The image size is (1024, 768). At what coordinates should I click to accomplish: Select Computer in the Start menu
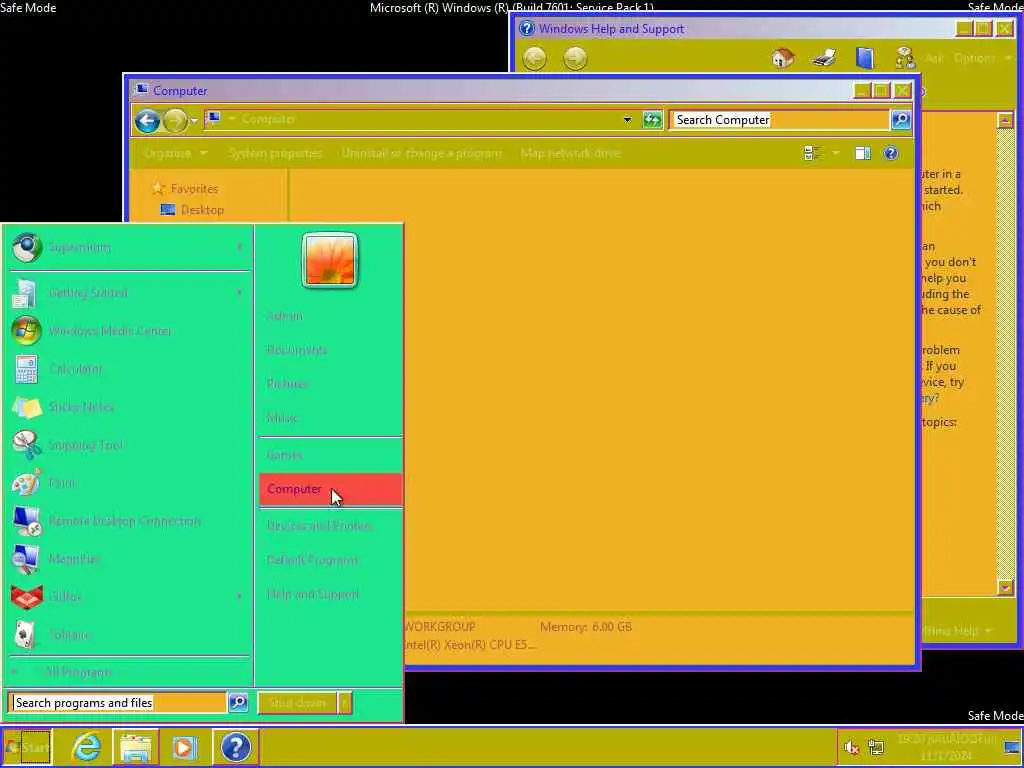pos(330,489)
